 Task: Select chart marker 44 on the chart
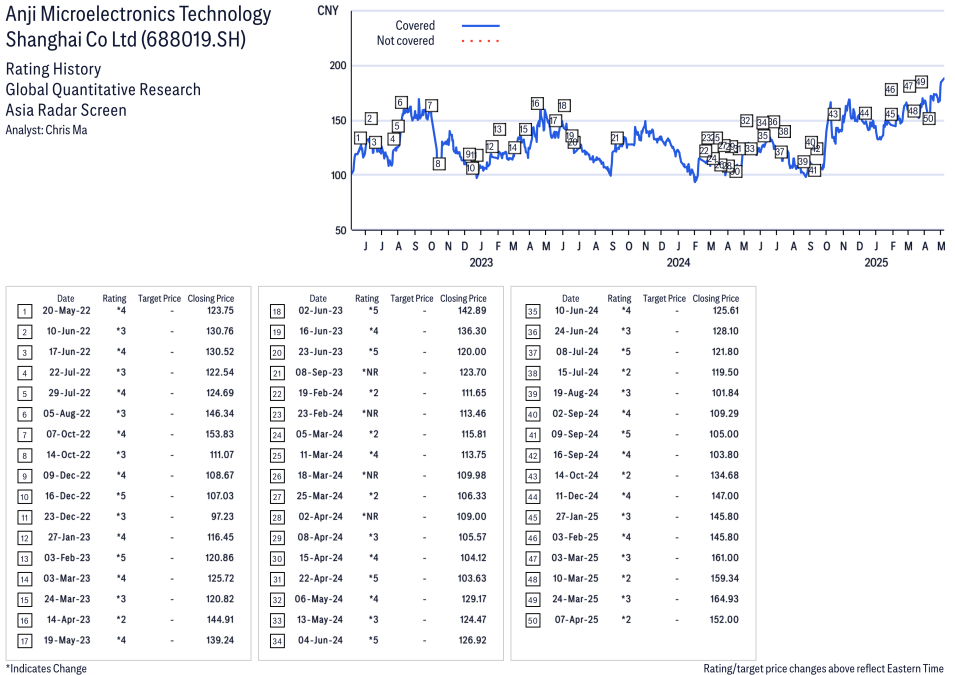864,113
